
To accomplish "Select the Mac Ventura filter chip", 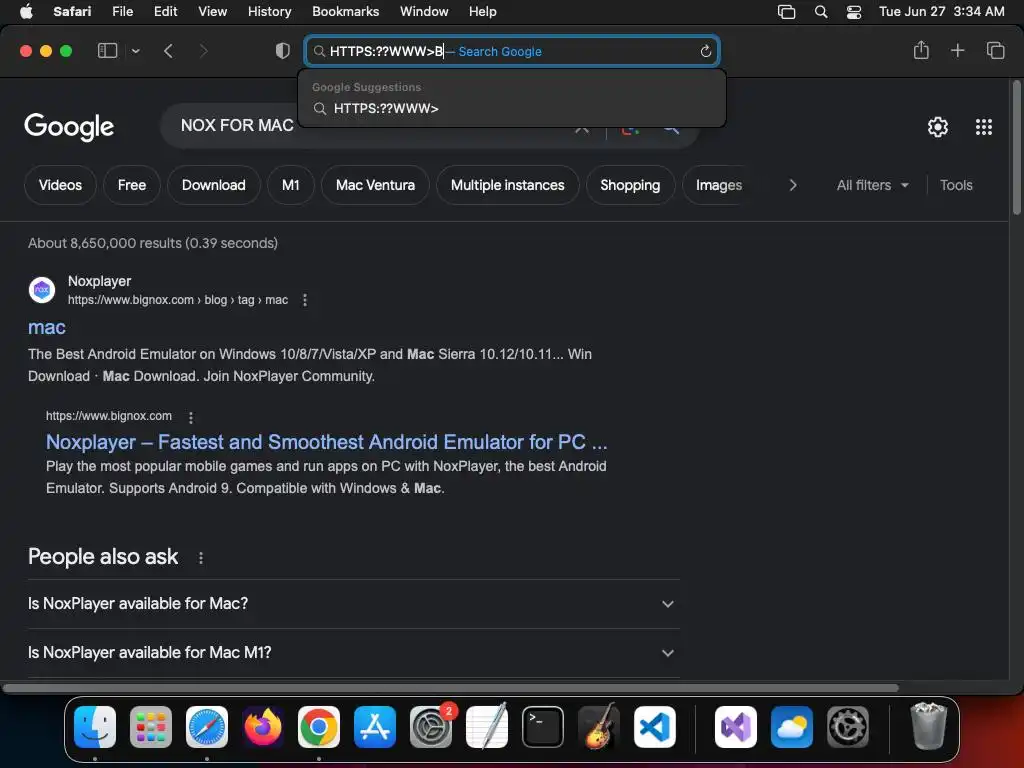I will (x=376, y=185).
